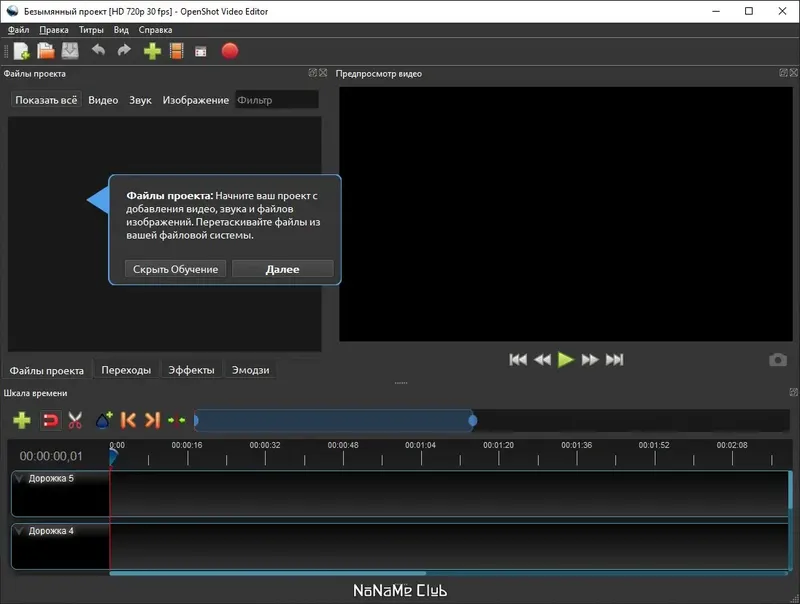This screenshot has height=604, width=800.
Task: Save current frame with the camera icon
Action: pos(778,360)
